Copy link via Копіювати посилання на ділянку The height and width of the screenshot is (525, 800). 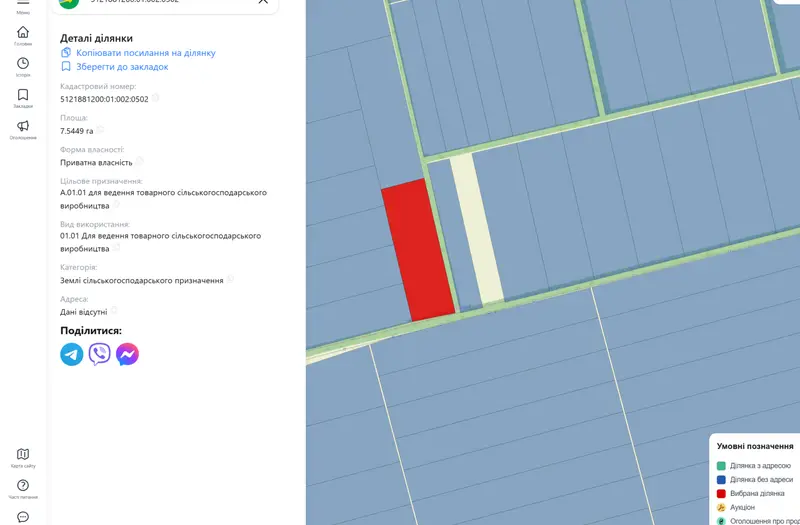point(145,53)
